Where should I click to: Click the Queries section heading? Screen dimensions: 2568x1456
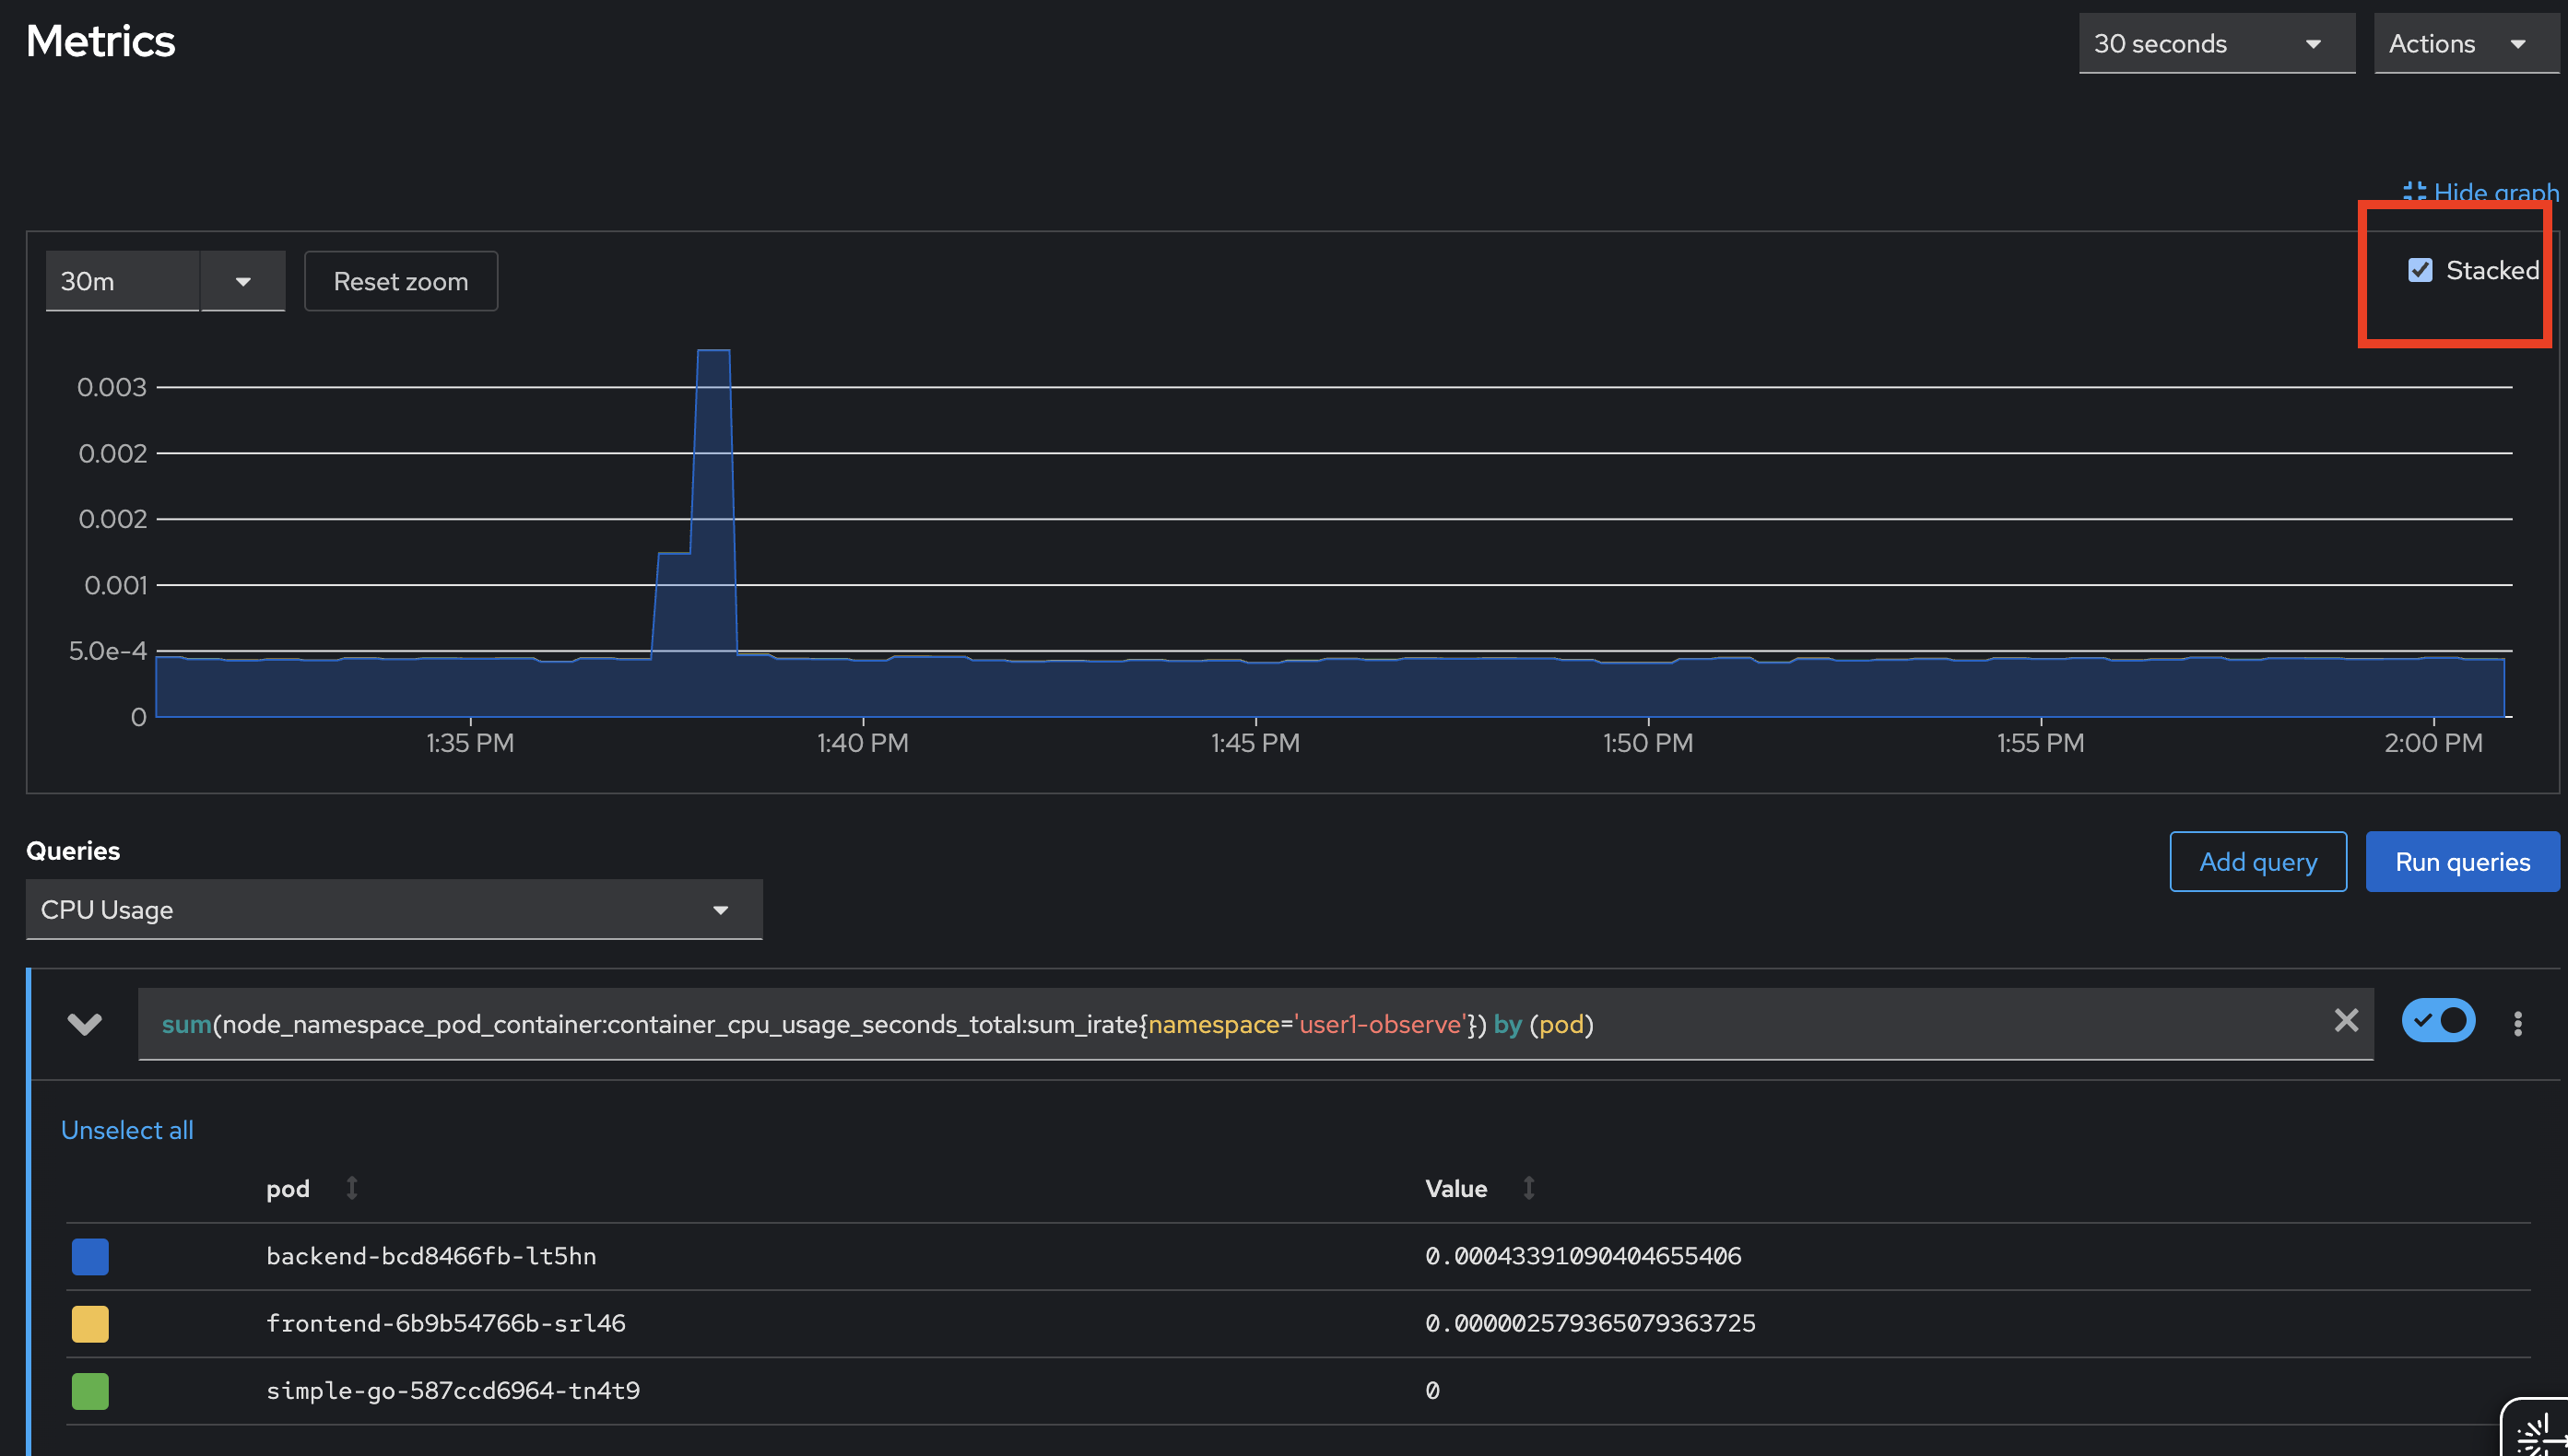point(73,850)
